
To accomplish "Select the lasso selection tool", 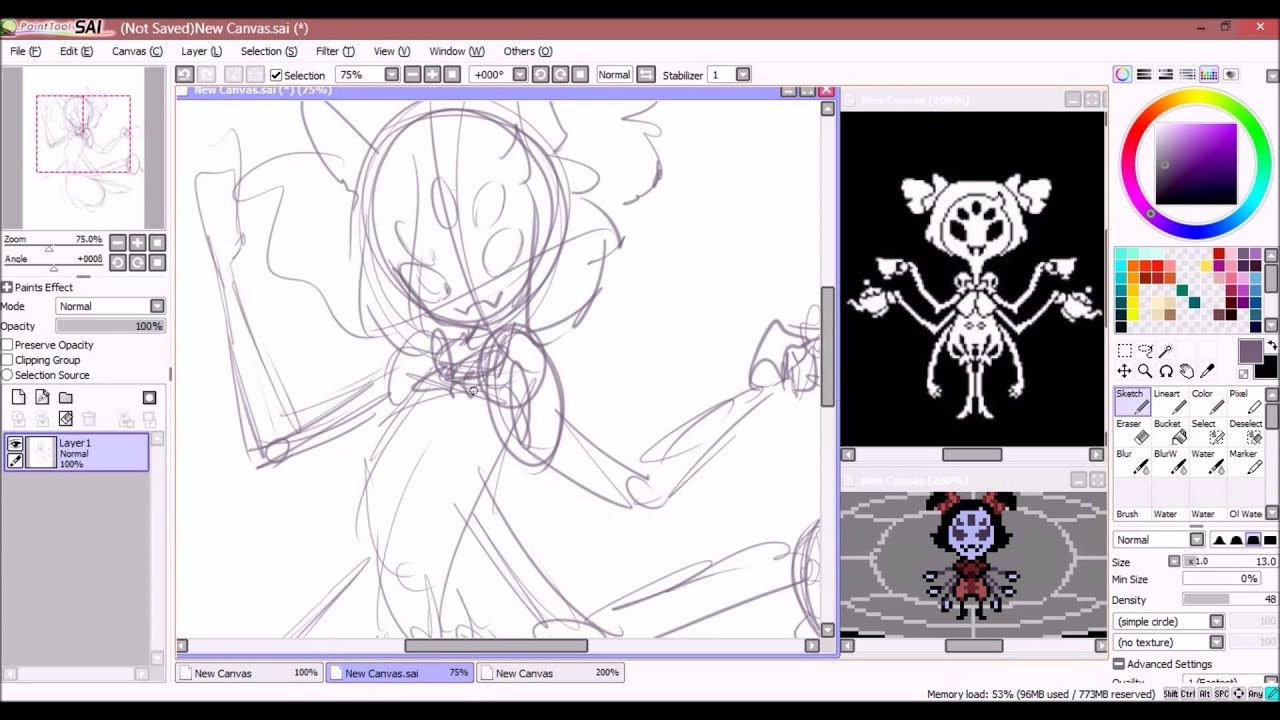I will tap(1145, 351).
